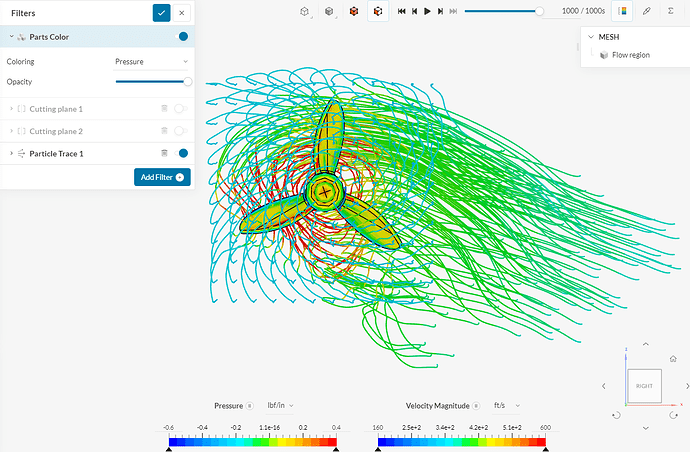The height and width of the screenshot is (452, 690).
Task: Roll view clockwise with the circular arrow
Action: coord(673,415)
